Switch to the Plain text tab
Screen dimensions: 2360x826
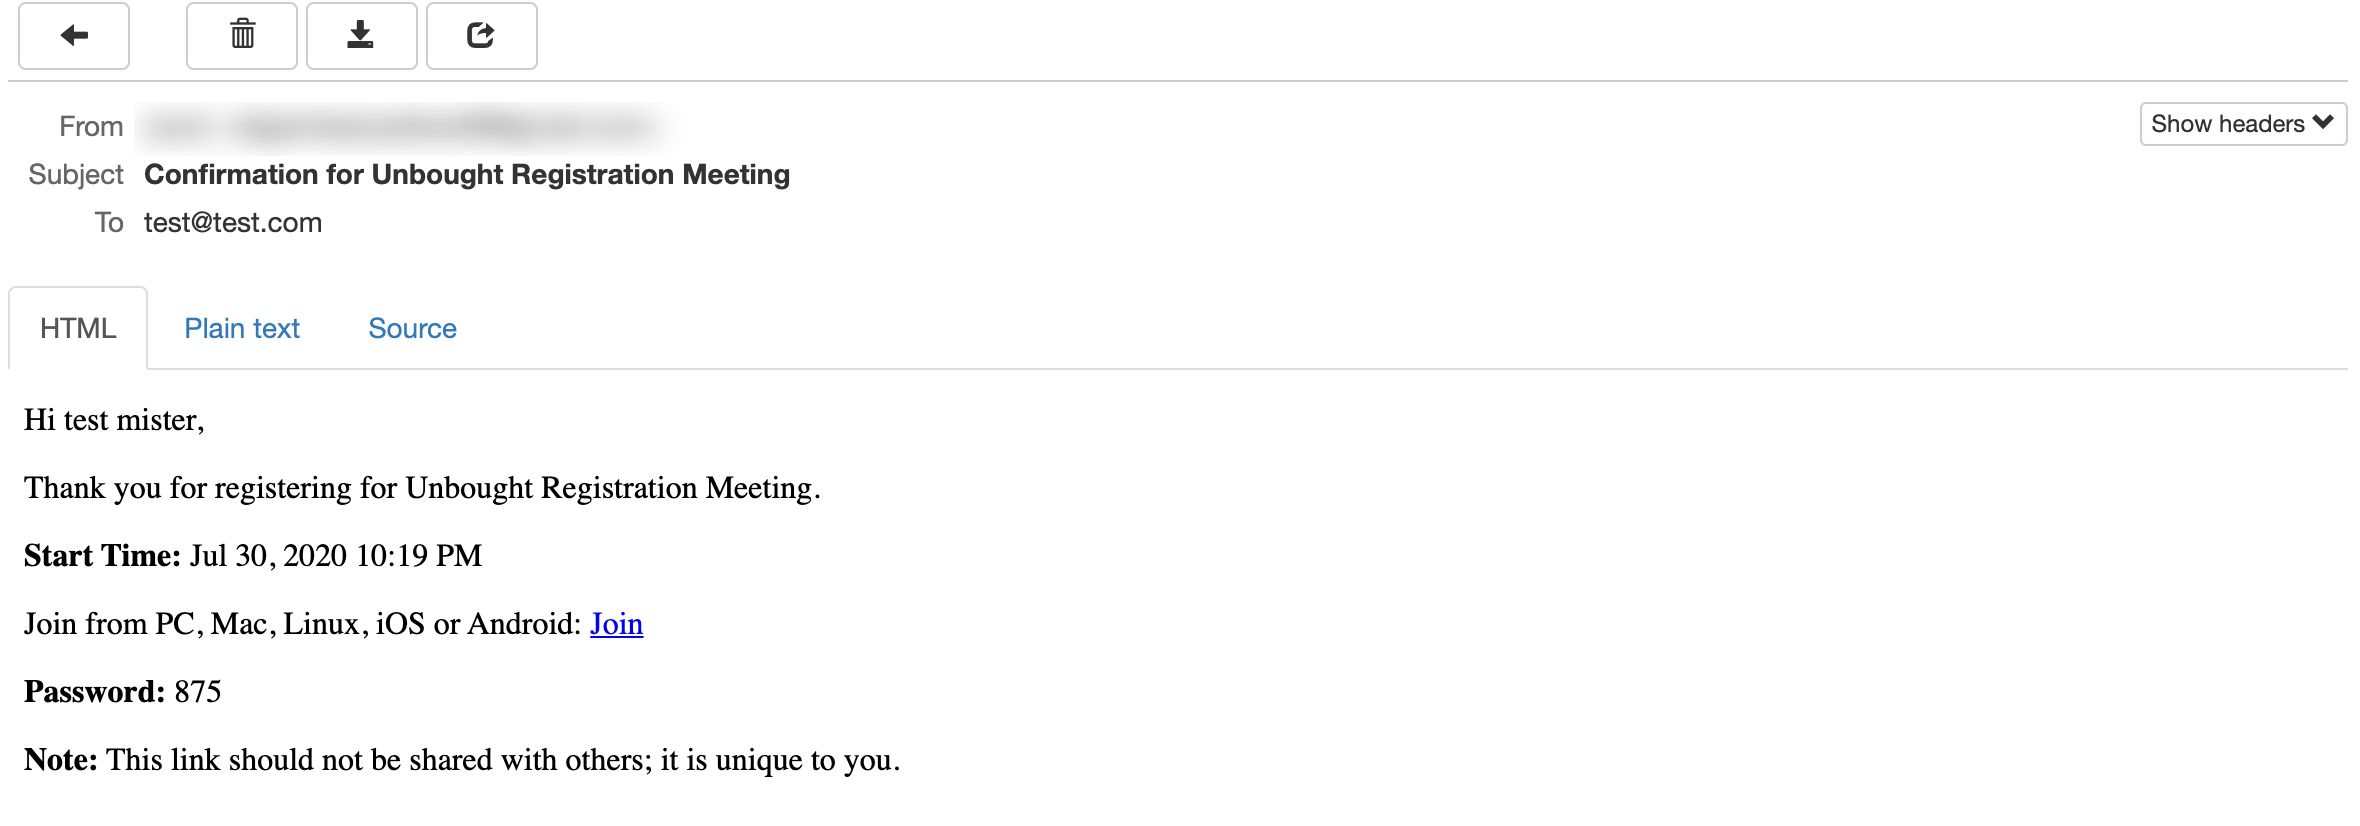coord(242,328)
